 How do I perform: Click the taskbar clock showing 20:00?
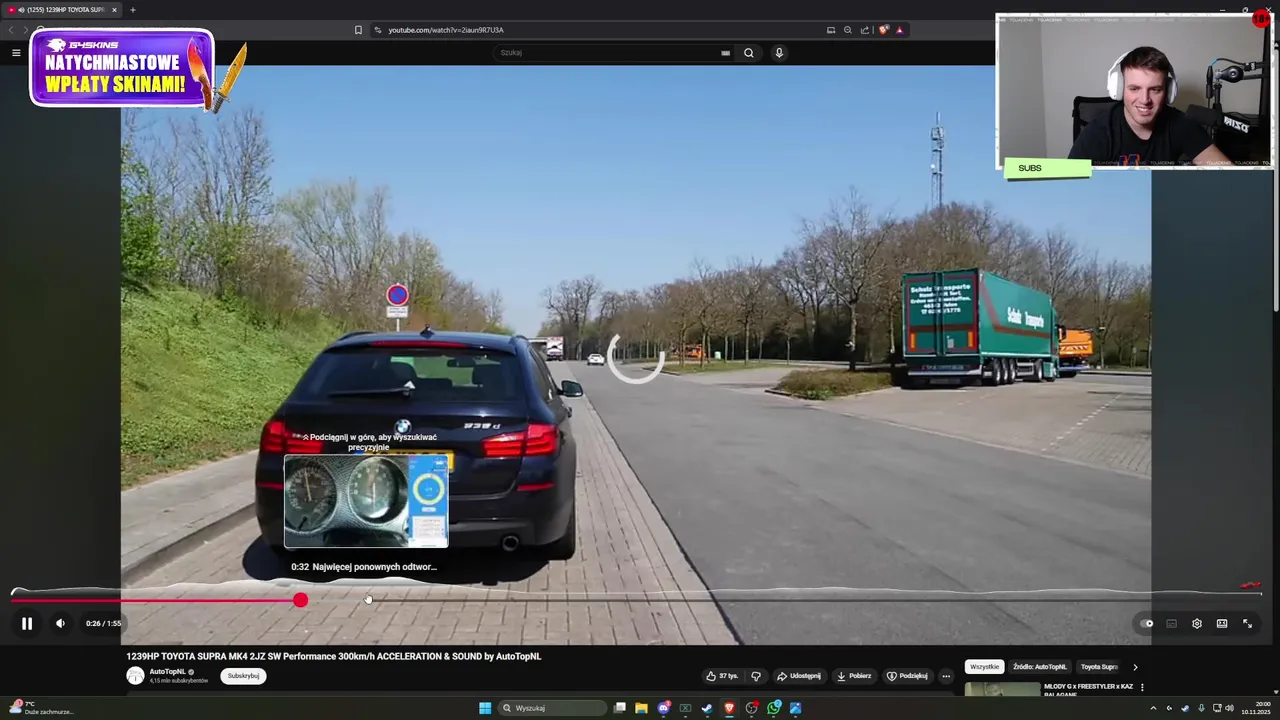(x=1256, y=708)
